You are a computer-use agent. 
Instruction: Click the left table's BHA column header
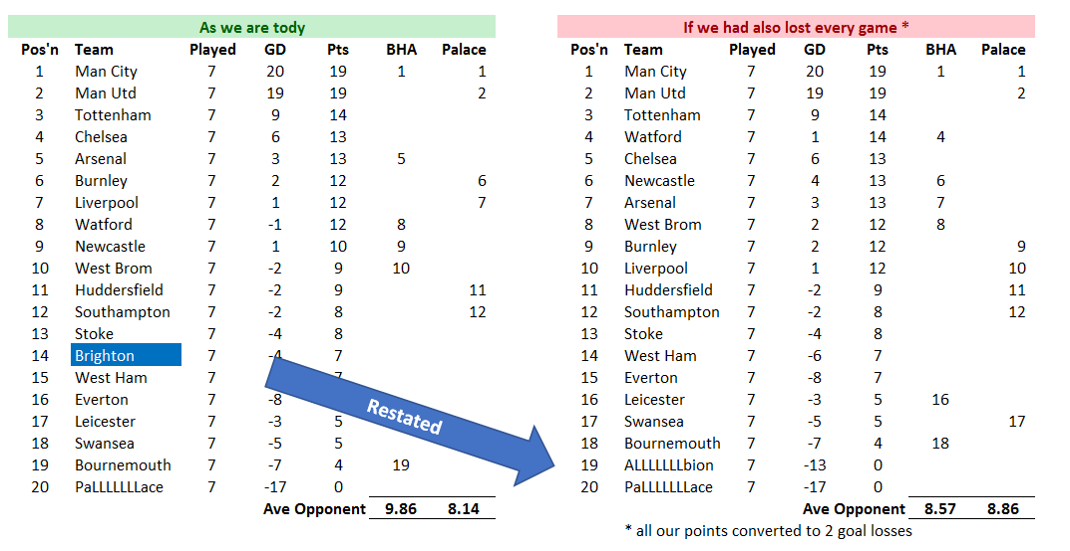[x=401, y=50]
